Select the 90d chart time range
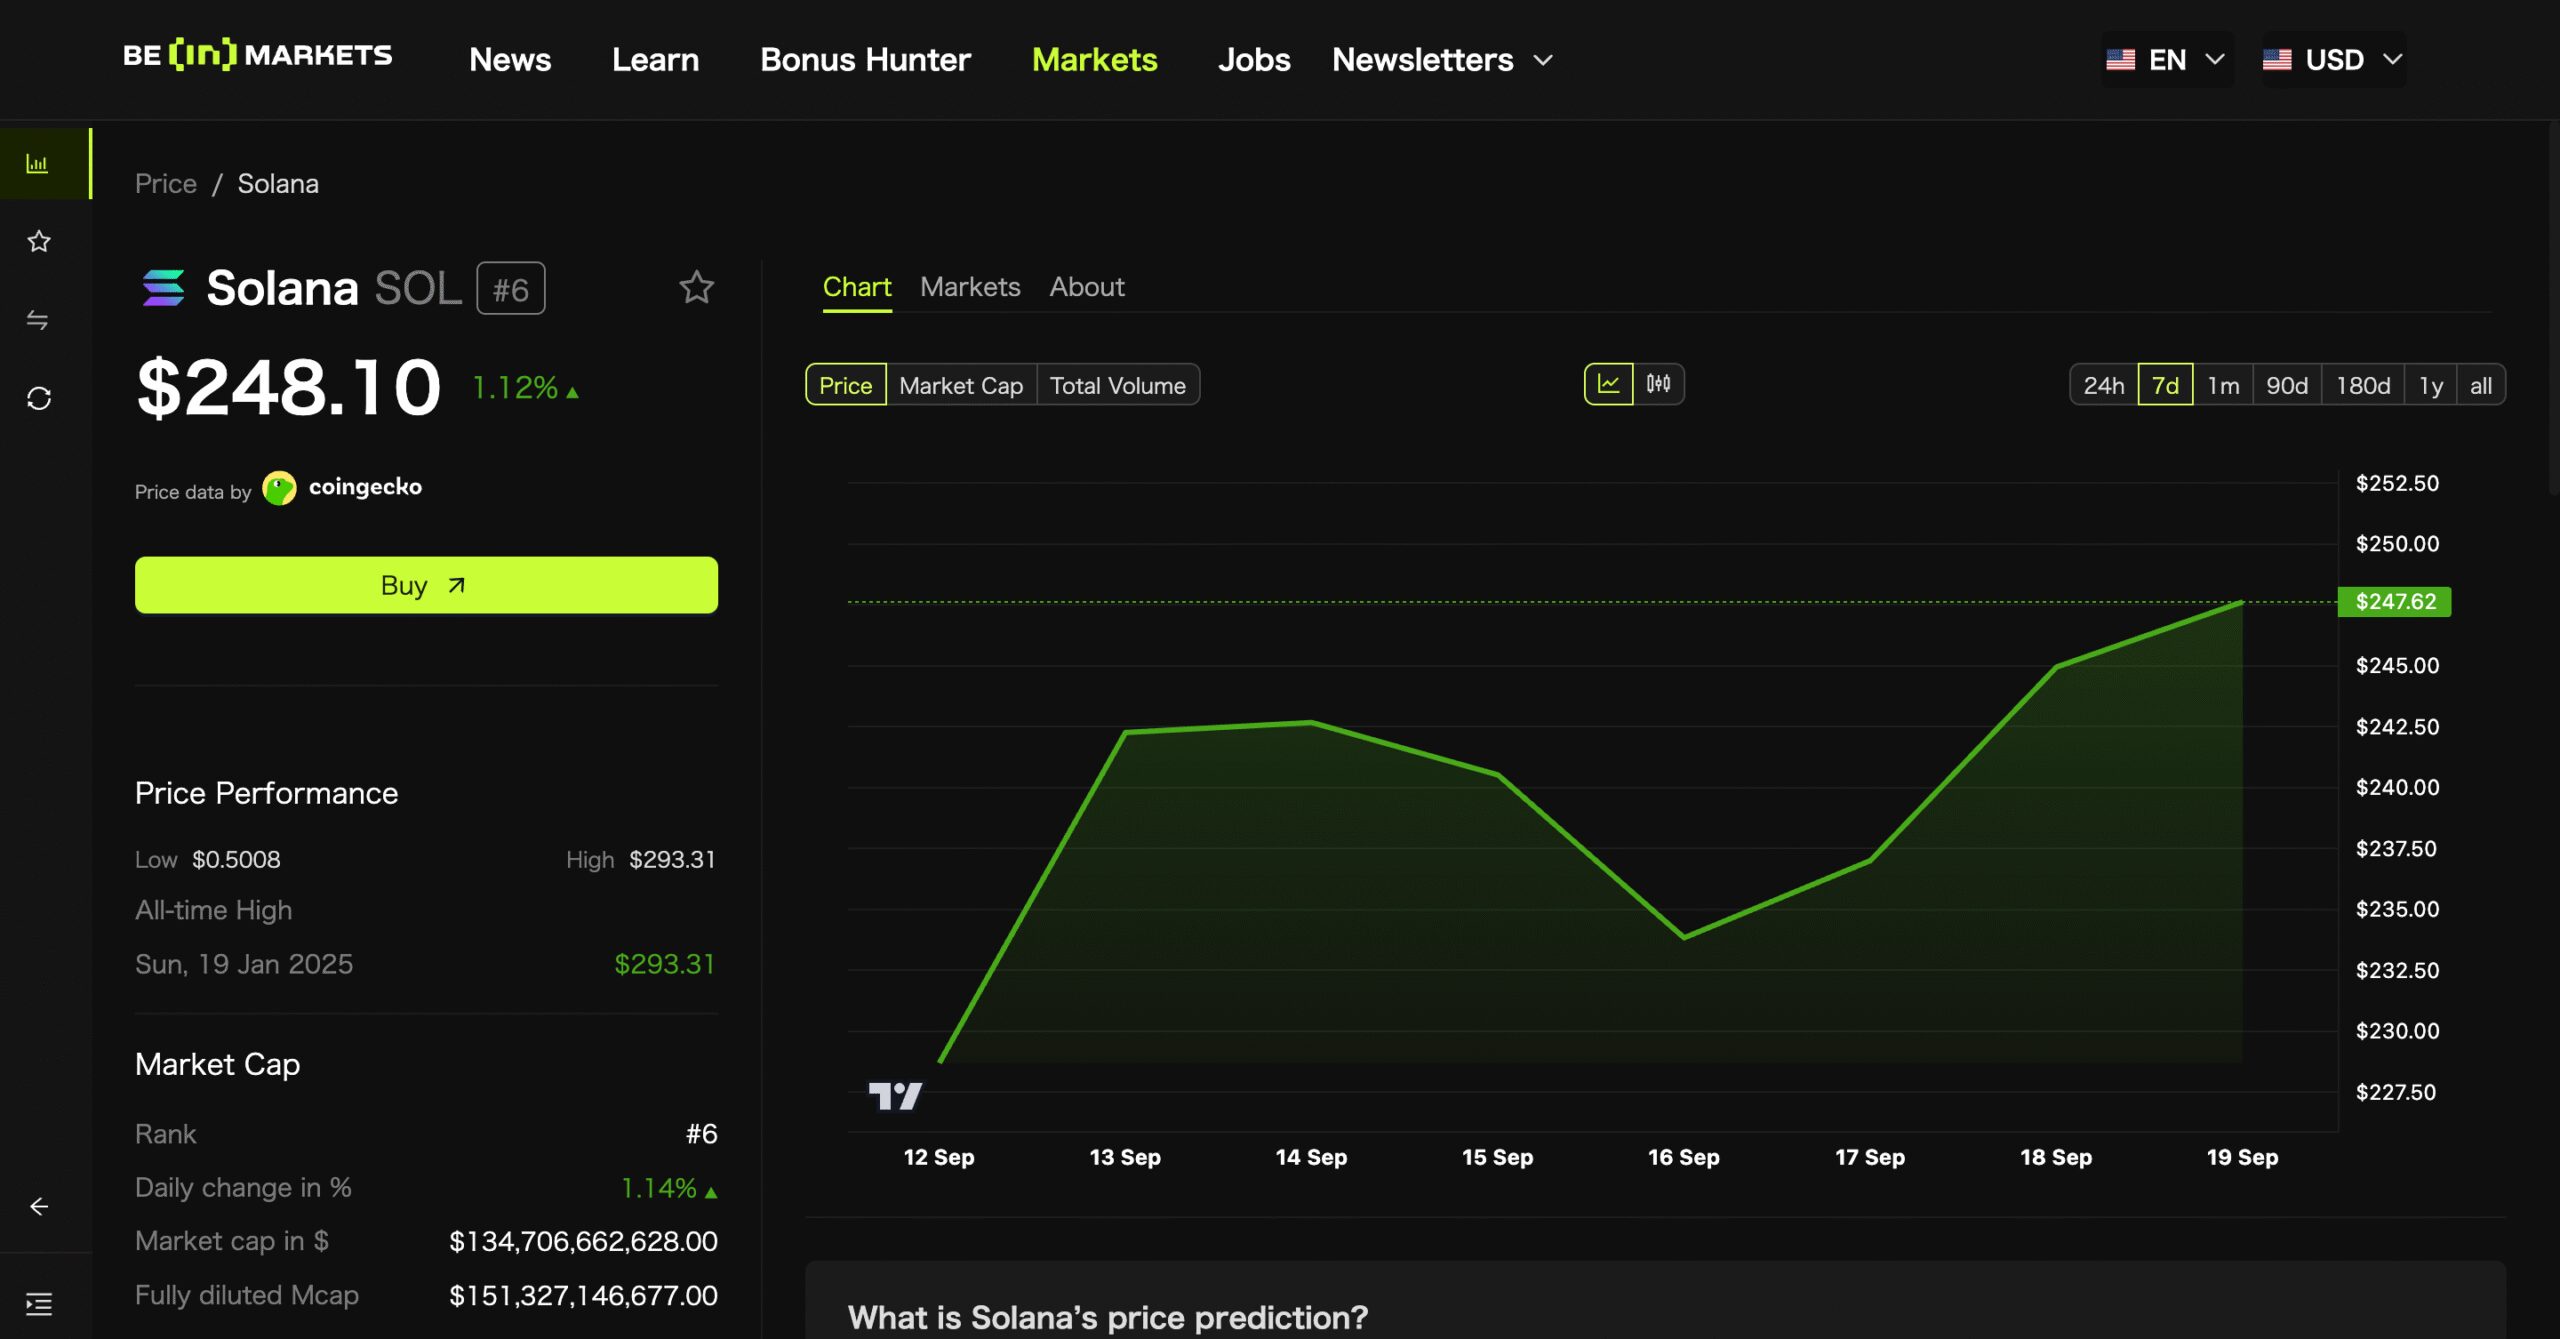 [2286, 385]
